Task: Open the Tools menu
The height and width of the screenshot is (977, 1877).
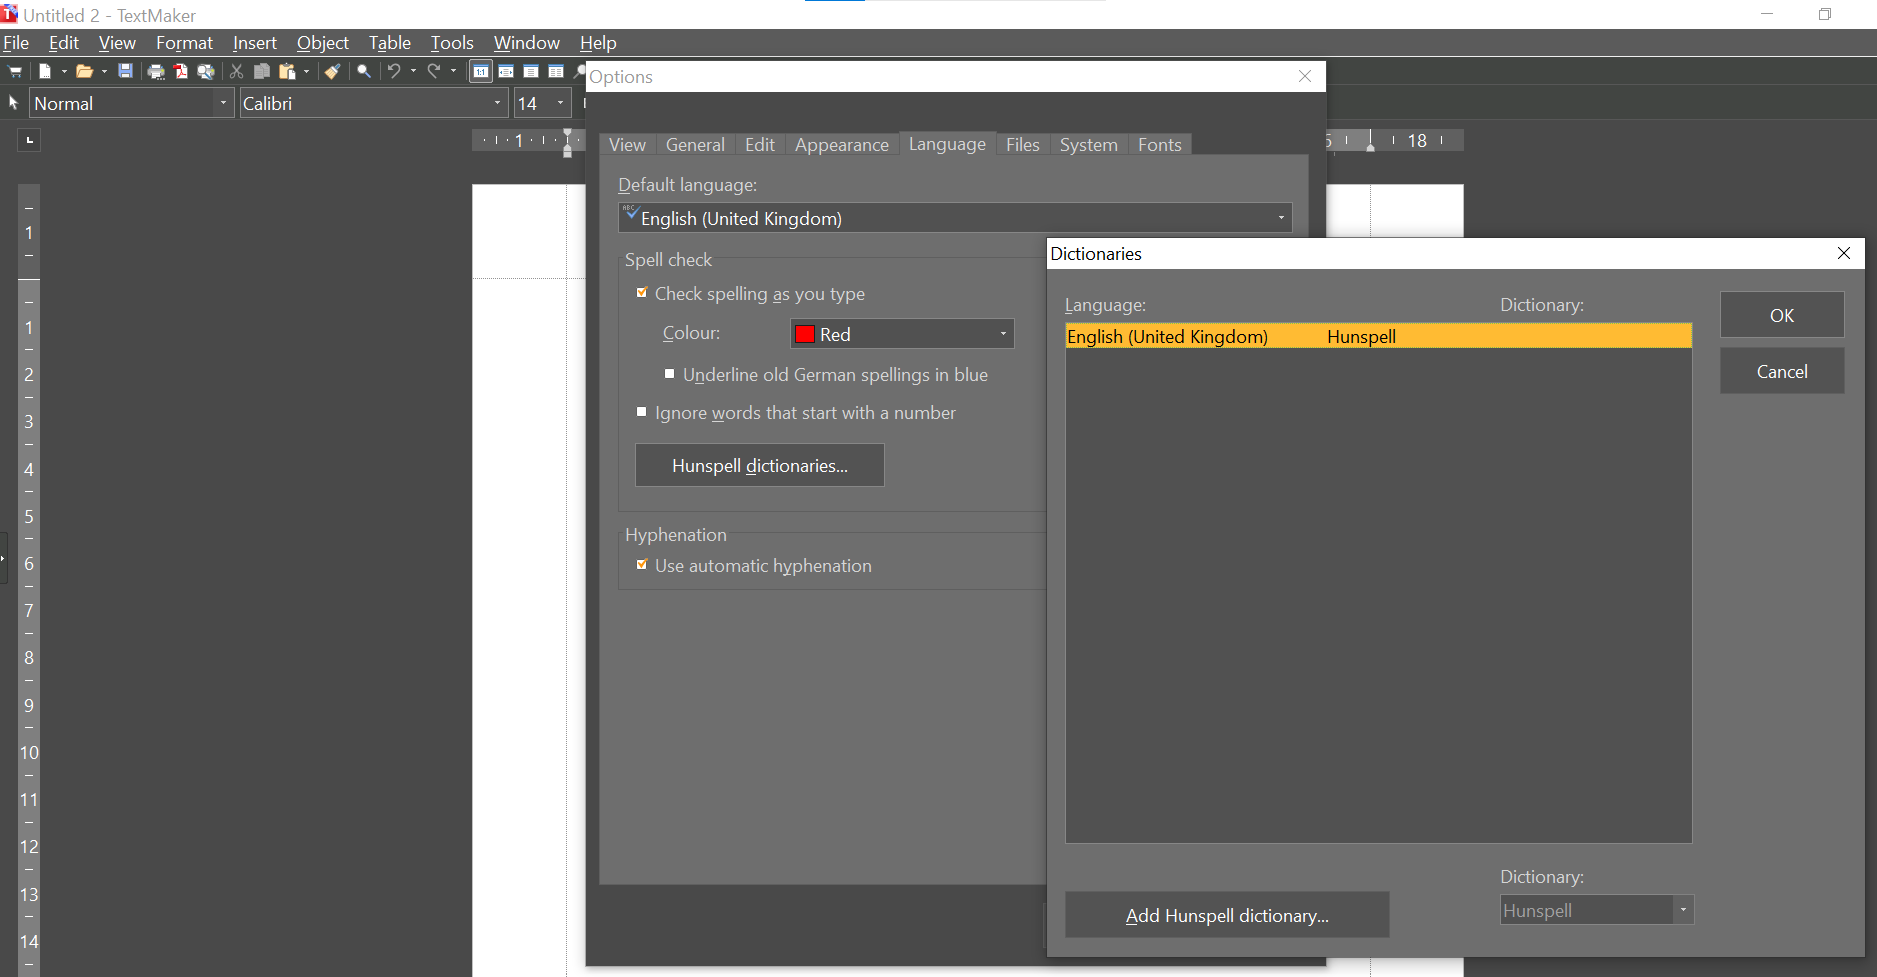Action: 451,43
